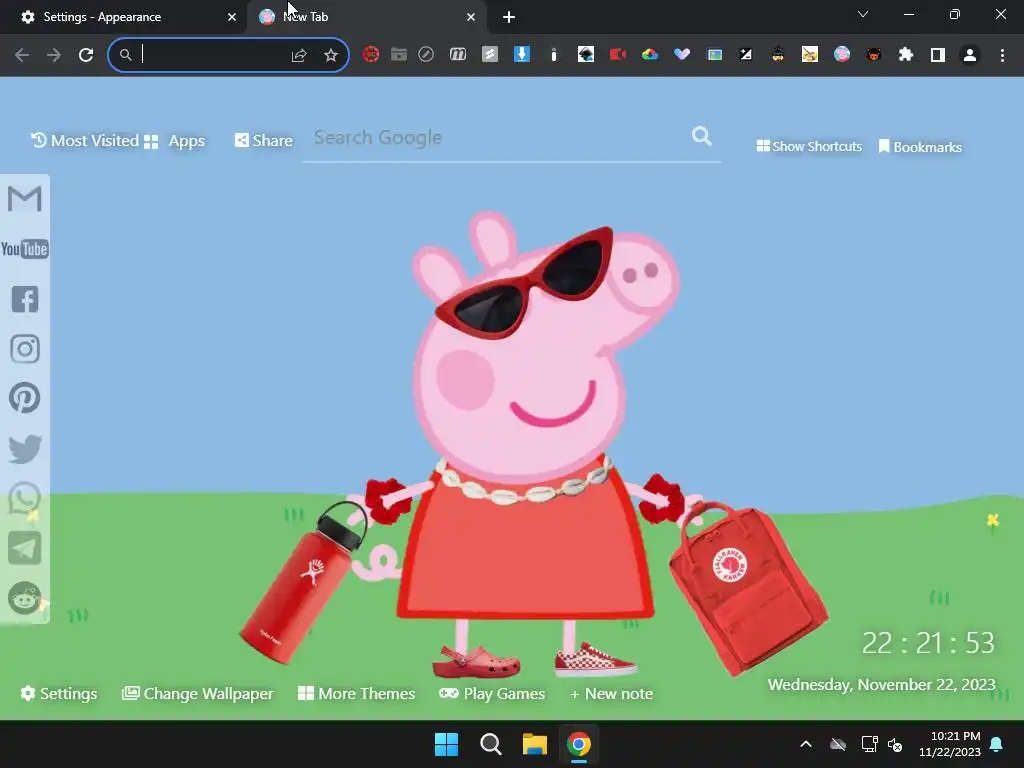The height and width of the screenshot is (768, 1024).
Task: Click the colorful cloud extension icon
Action: (x=650, y=55)
